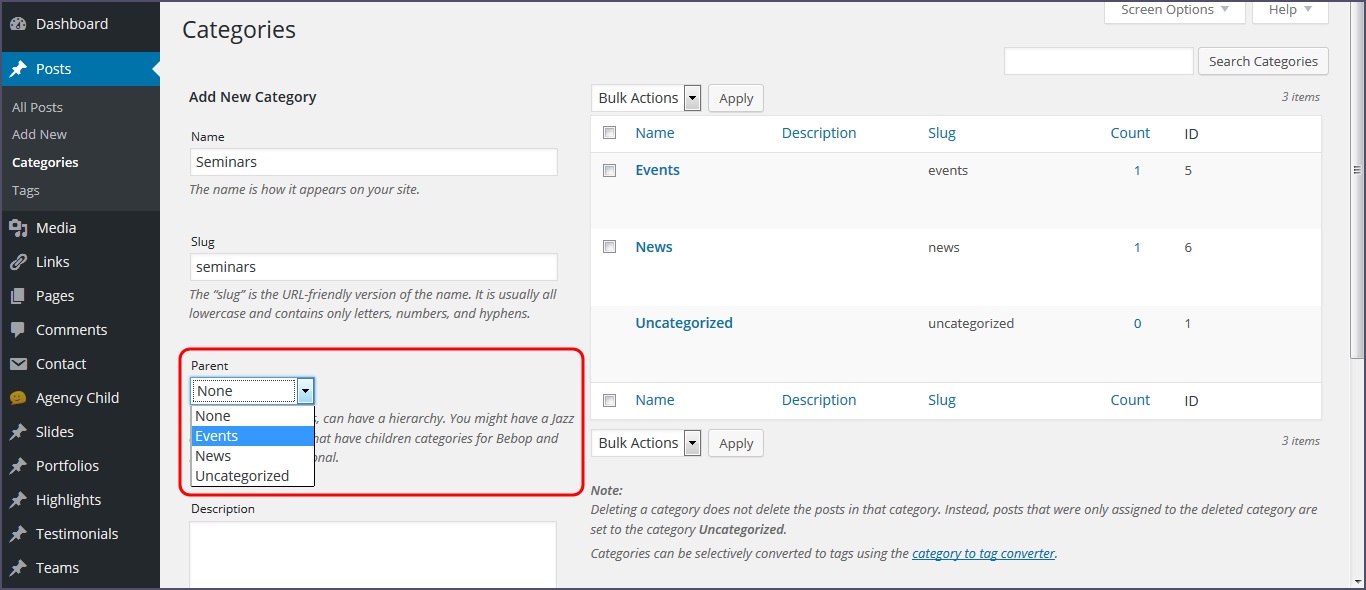Image resolution: width=1366 pixels, height=590 pixels.
Task: Expand the Screen Options panel
Action: pyautogui.click(x=1174, y=10)
